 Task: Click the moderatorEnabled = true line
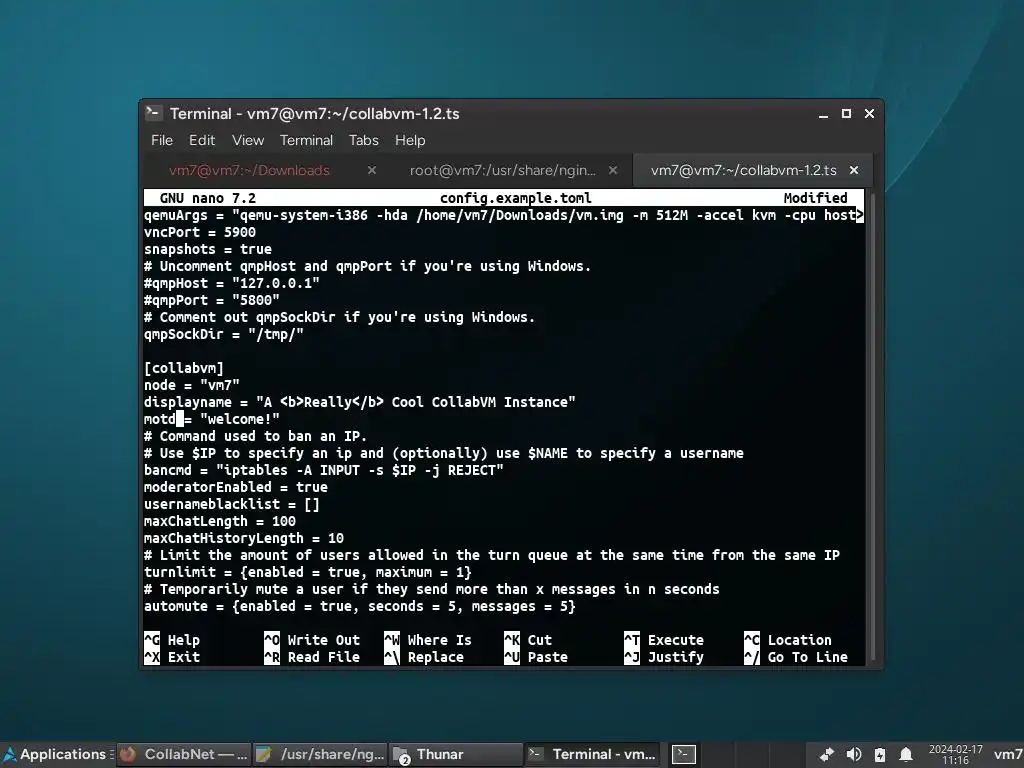pyautogui.click(x=236, y=487)
